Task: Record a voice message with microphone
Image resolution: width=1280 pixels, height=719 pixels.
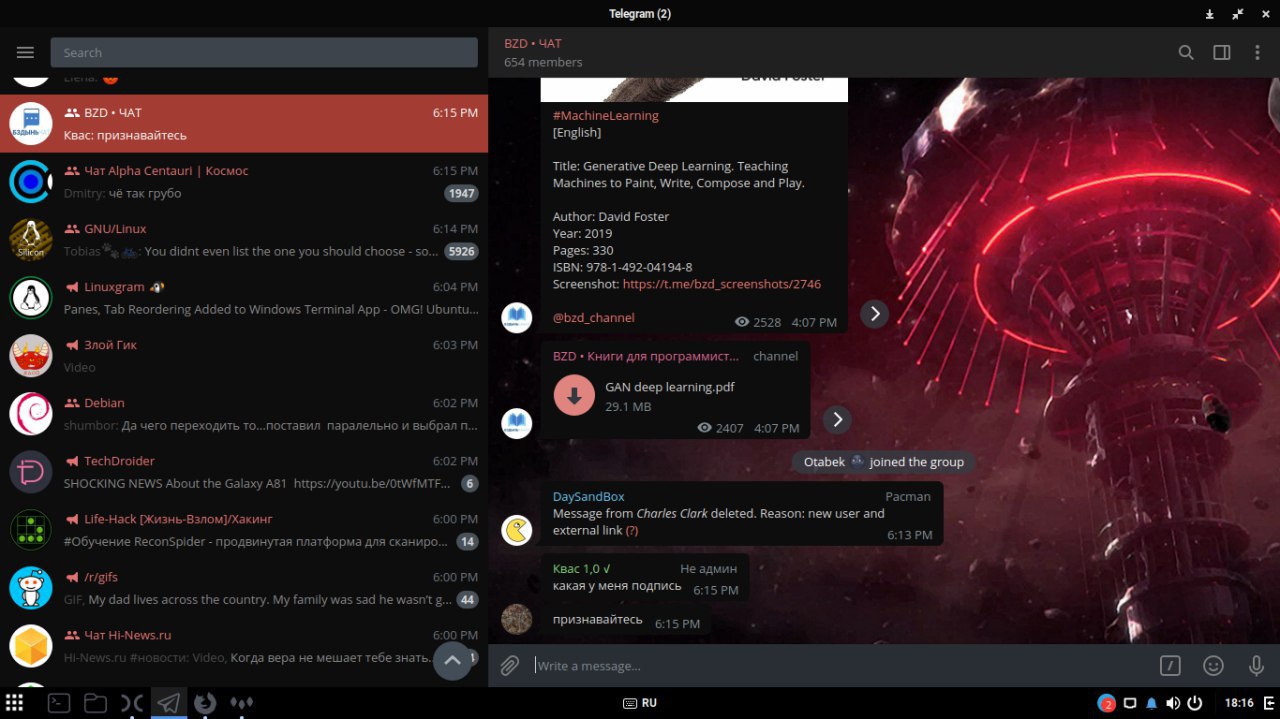Action: tap(1256, 666)
